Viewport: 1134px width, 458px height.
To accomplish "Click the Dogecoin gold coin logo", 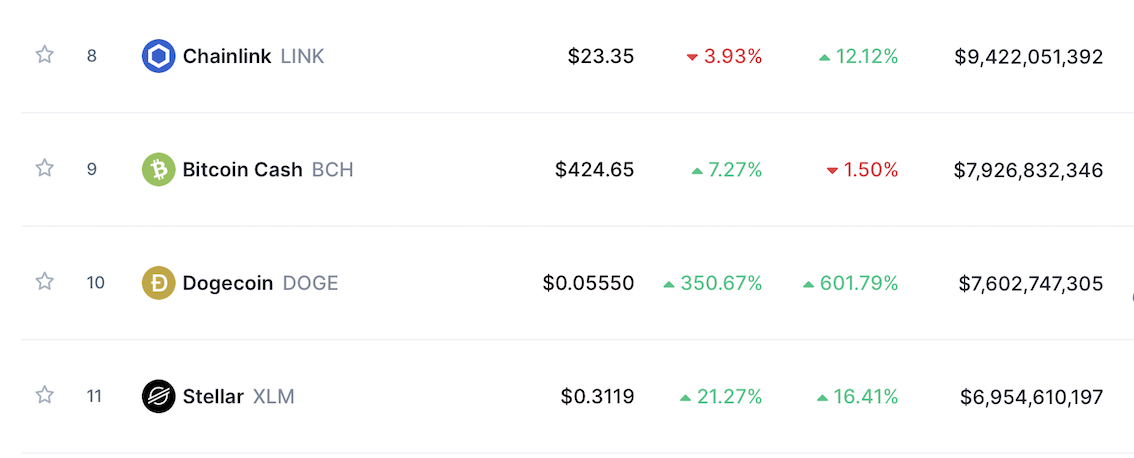I will 159,283.
